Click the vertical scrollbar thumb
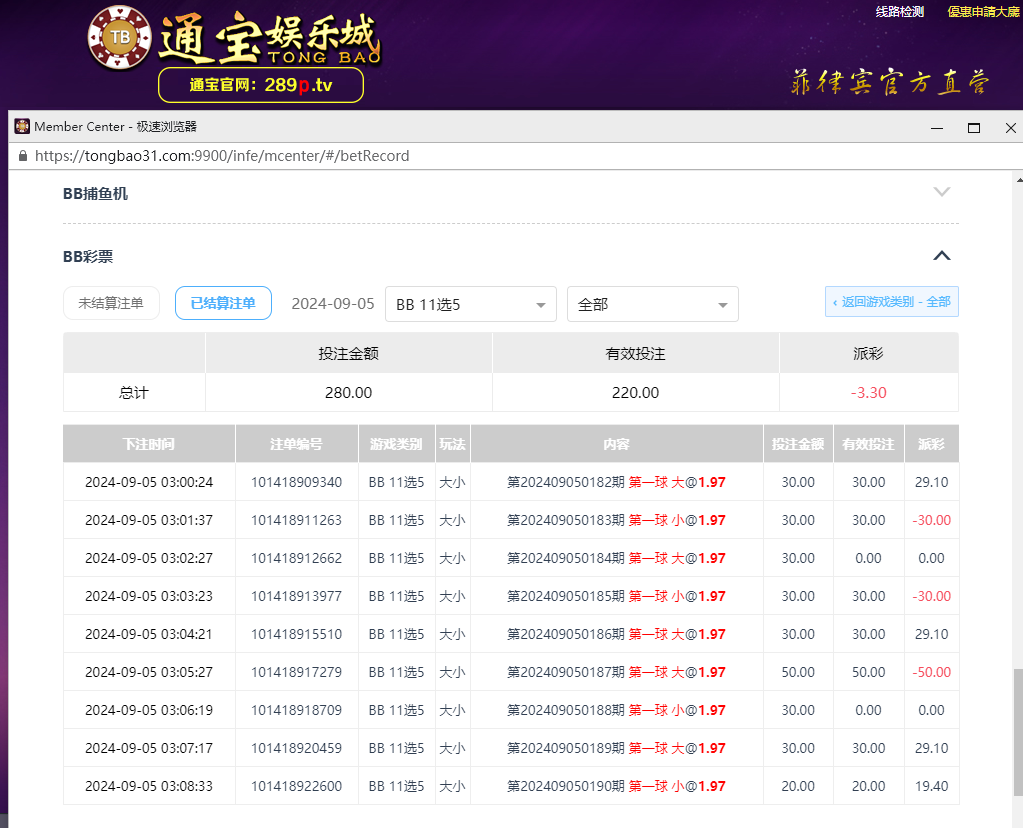Image resolution: width=1023 pixels, height=828 pixels. click(1018, 730)
